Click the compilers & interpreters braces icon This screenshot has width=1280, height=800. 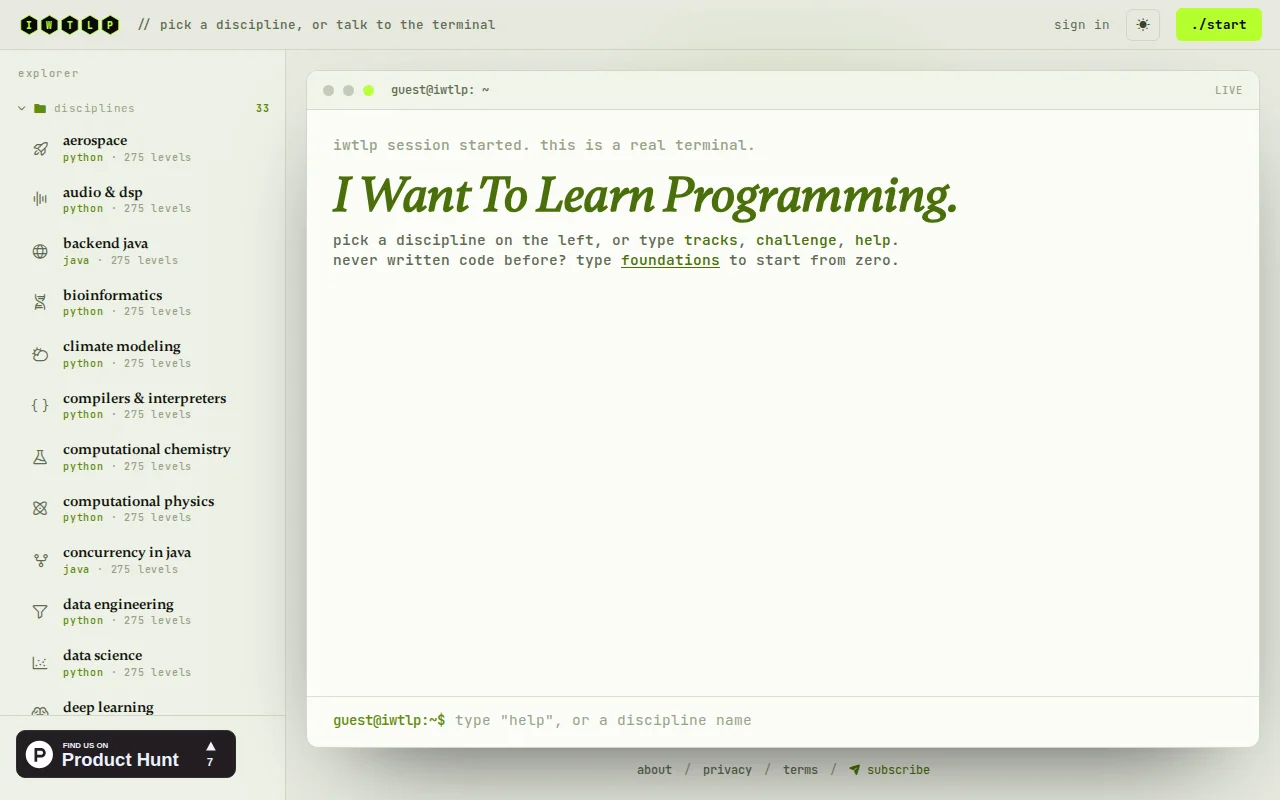(40, 405)
